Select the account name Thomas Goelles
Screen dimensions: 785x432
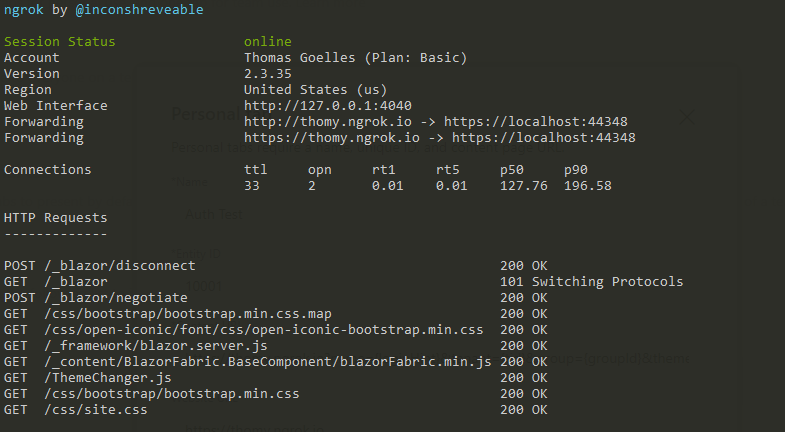pos(299,58)
